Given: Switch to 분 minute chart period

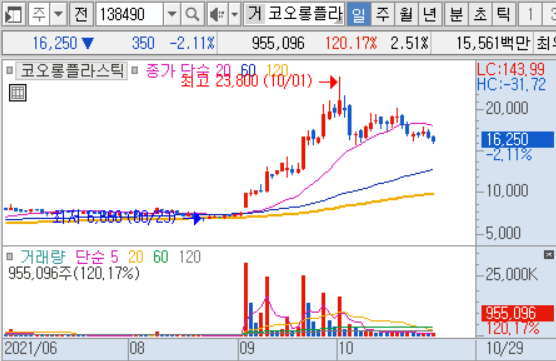Looking at the screenshot, I should coord(456,14).
